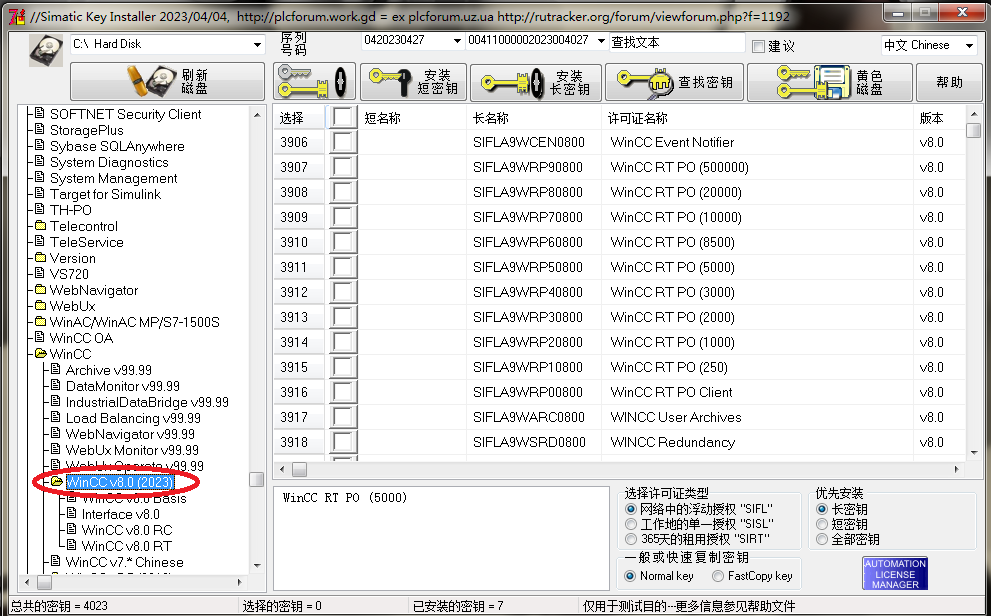Screen dimensions: 991x616
Task: Click the install long key button
Action: click(536, 82)
